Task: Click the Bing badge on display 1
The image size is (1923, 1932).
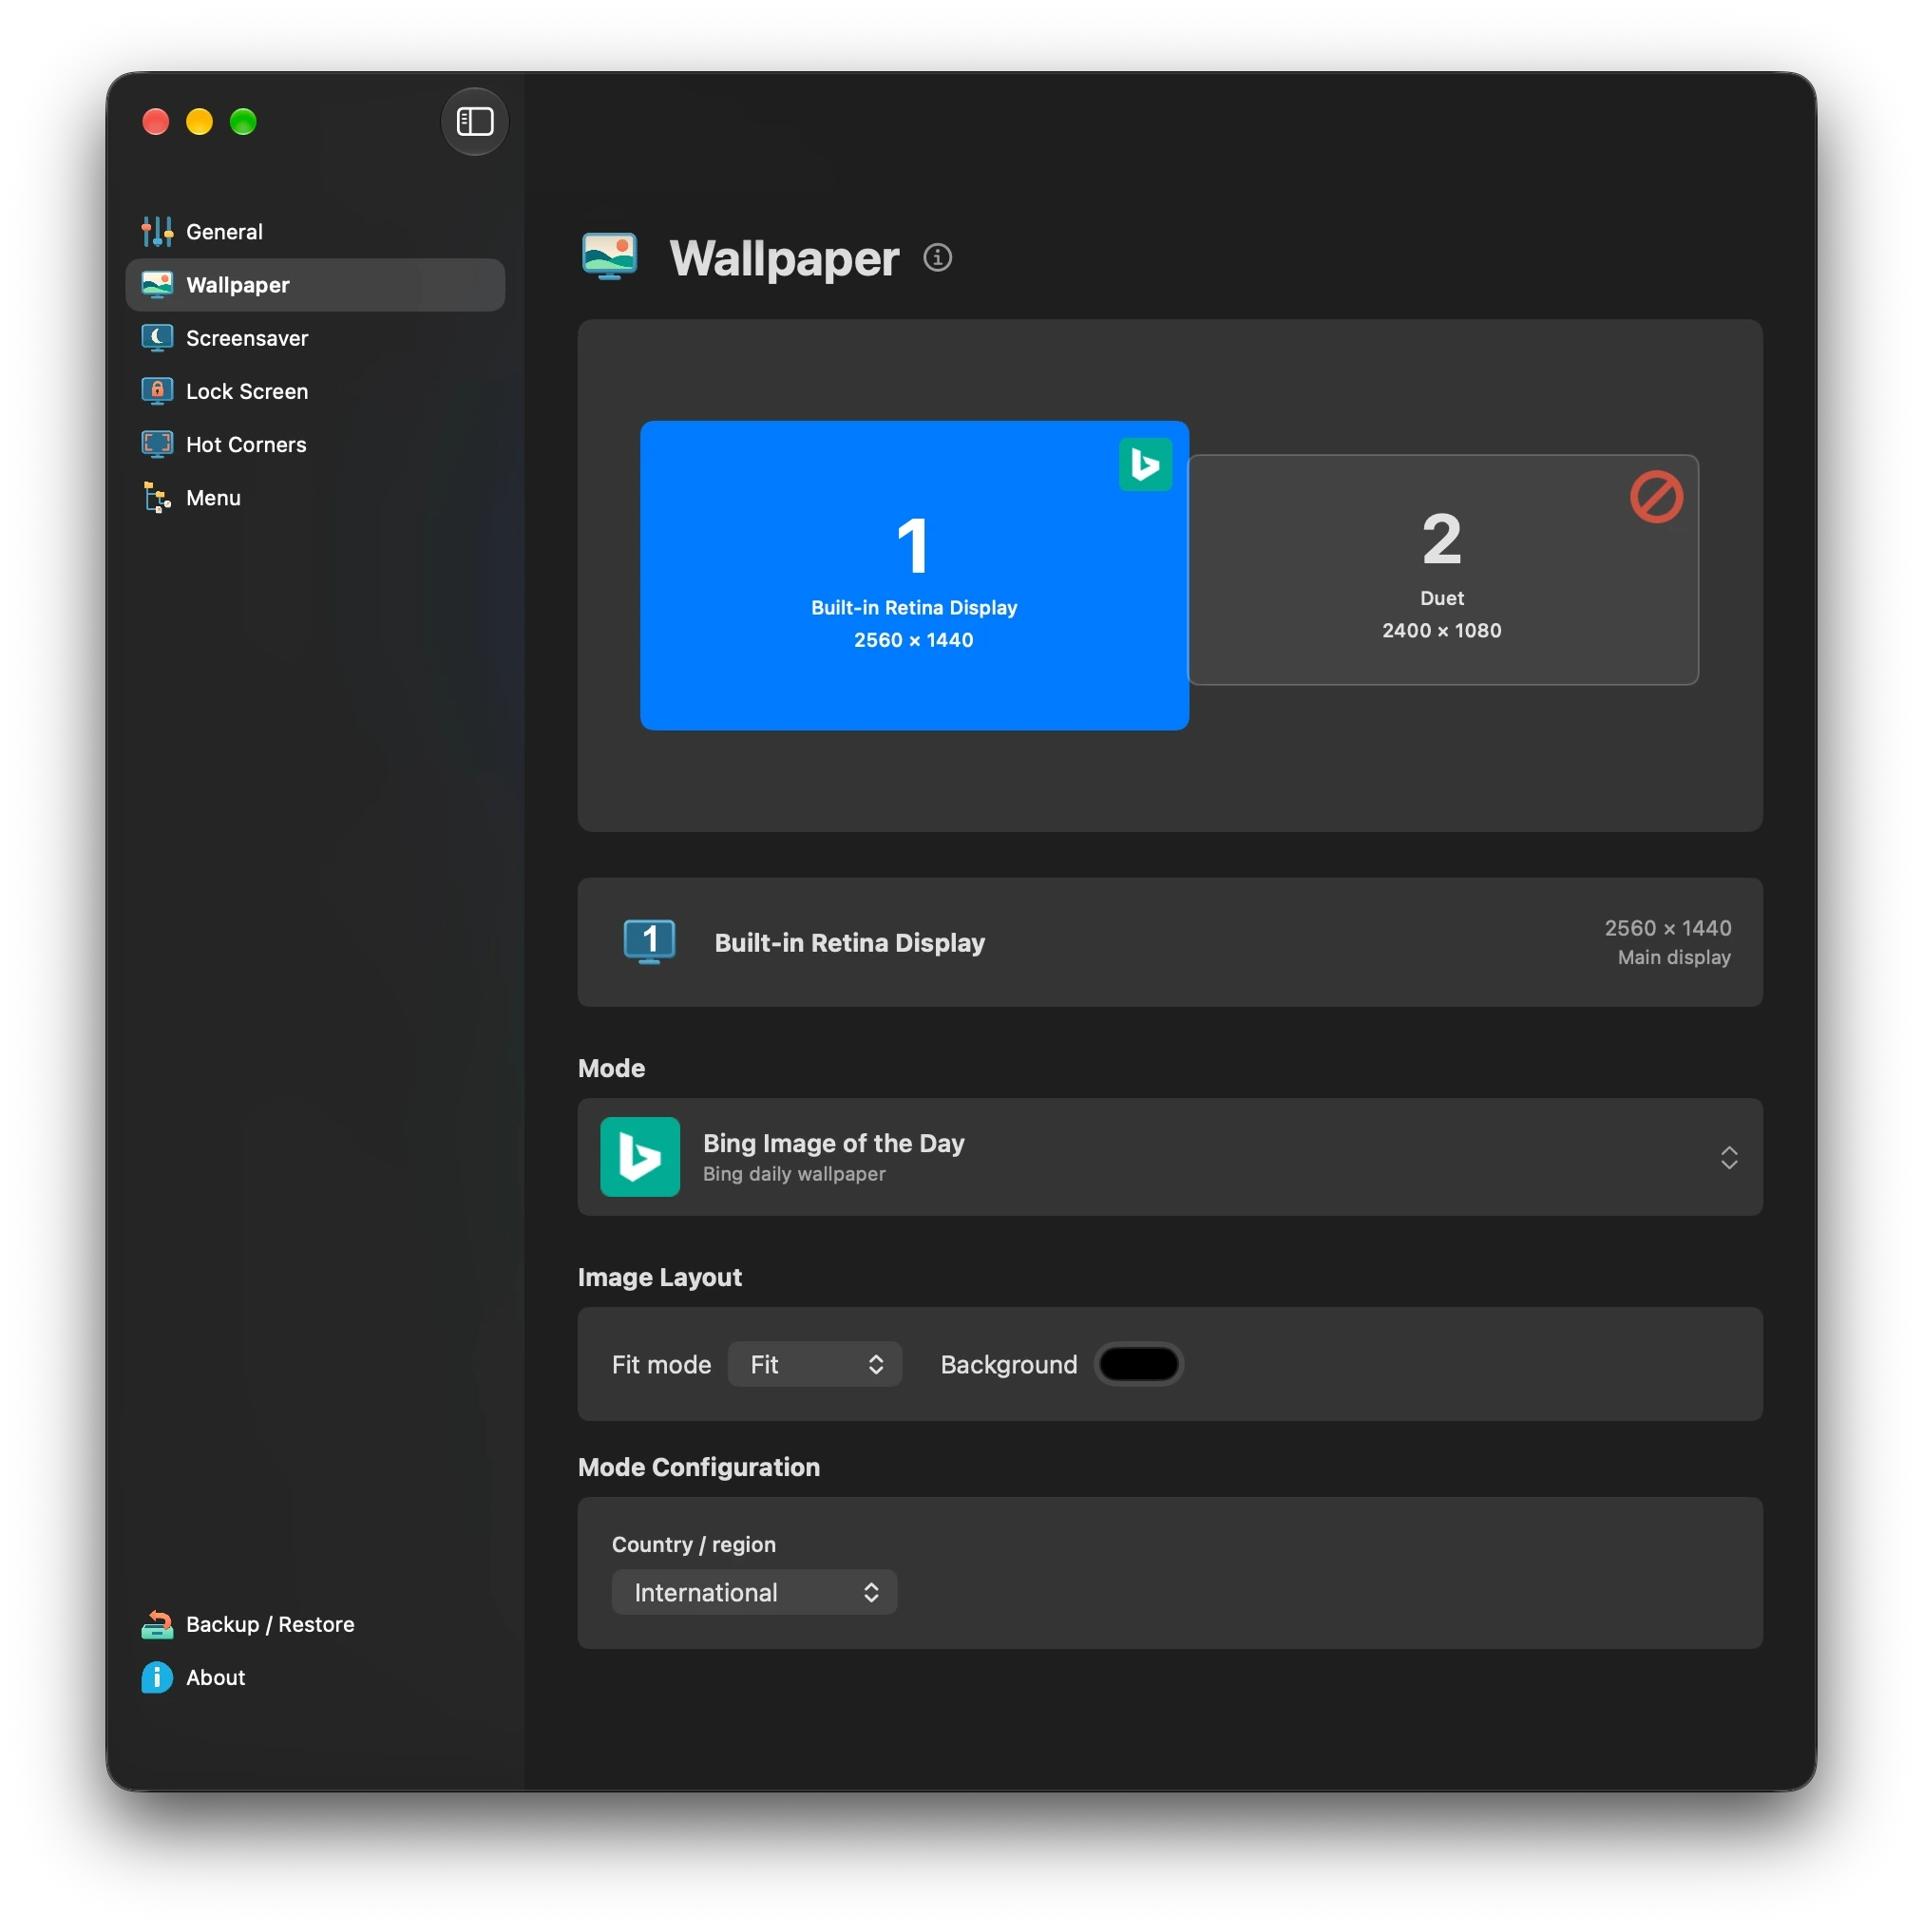Action: pyautogui.click(x=1145, y=464)
